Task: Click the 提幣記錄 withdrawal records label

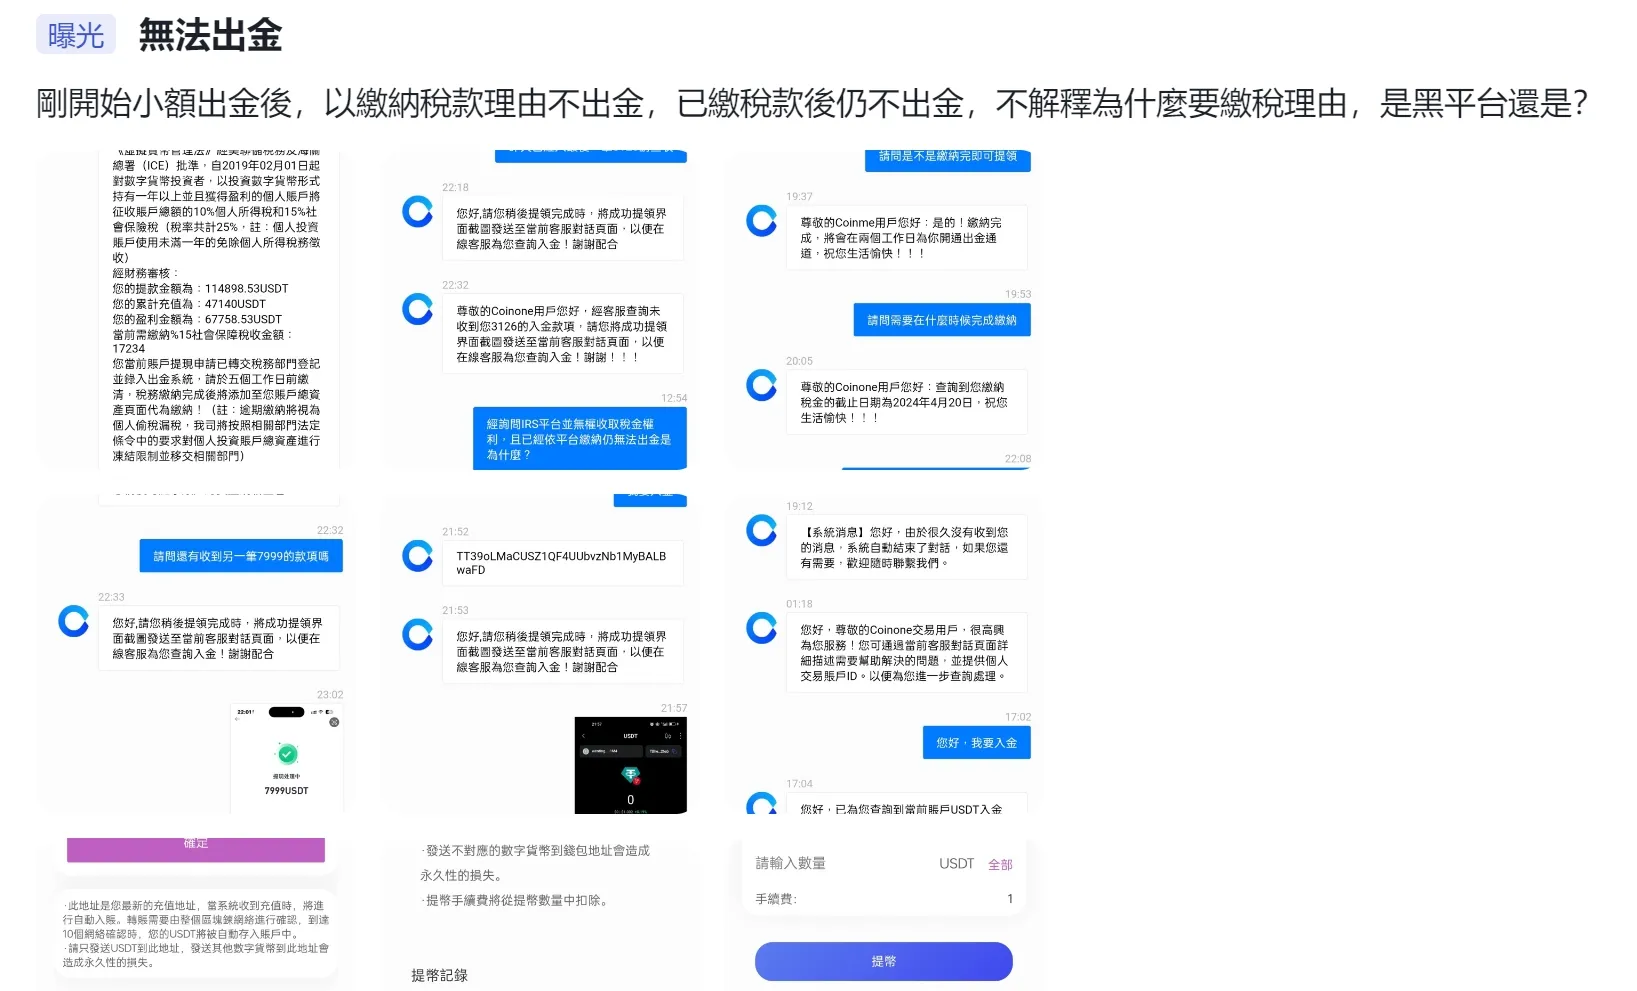Action: click(440, 975)
